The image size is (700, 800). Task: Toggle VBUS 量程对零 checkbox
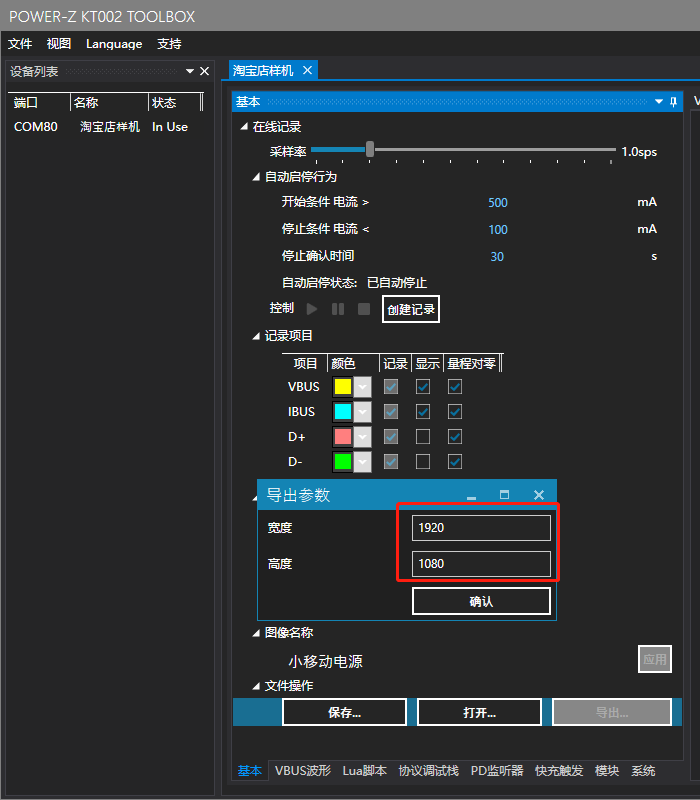[x=455, y=387]
